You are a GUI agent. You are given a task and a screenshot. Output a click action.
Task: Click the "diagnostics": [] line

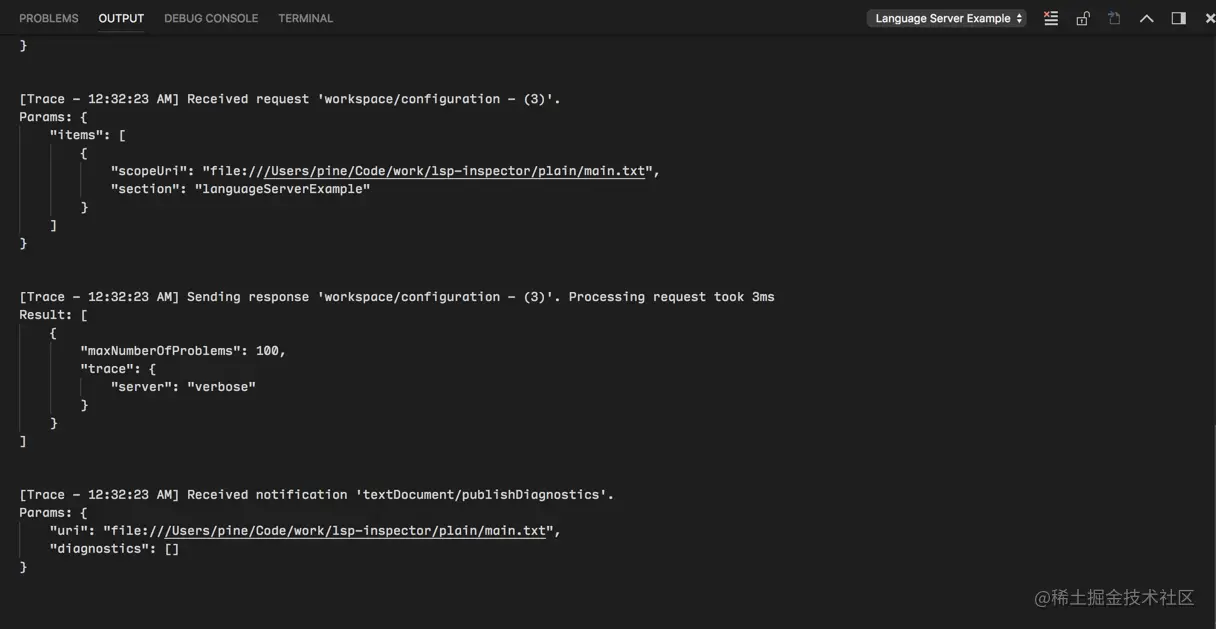click(114, 549)
